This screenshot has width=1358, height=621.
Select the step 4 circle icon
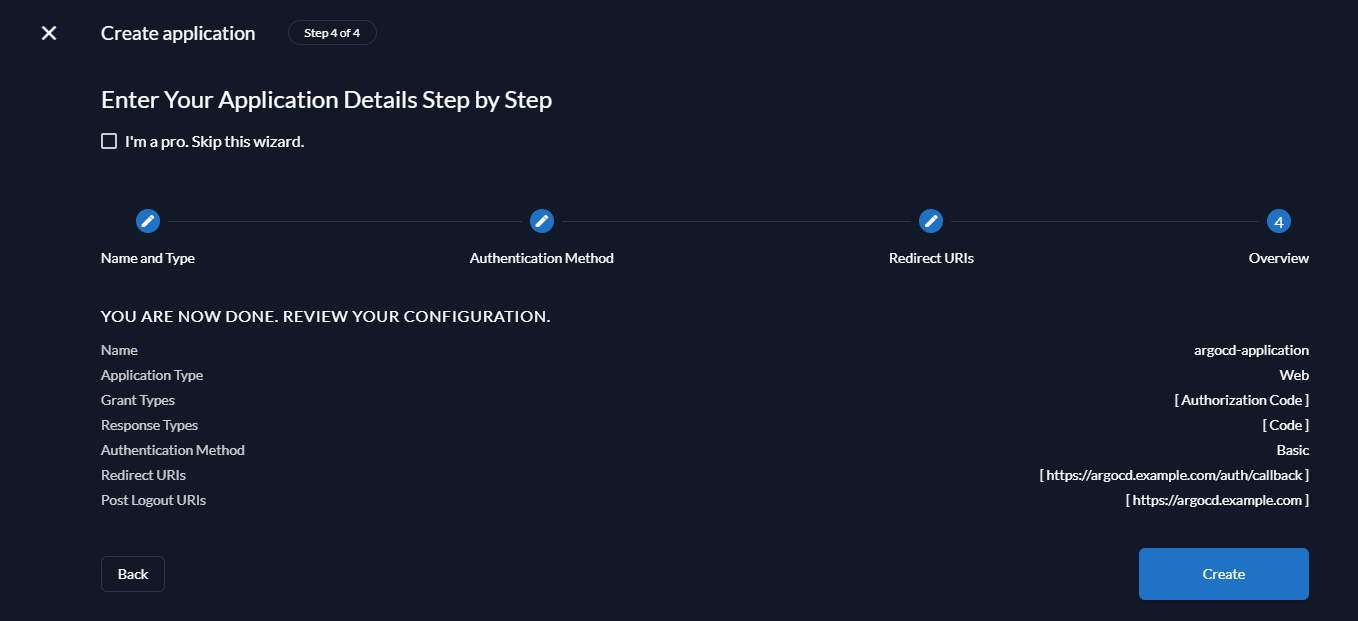point(1278,221)
